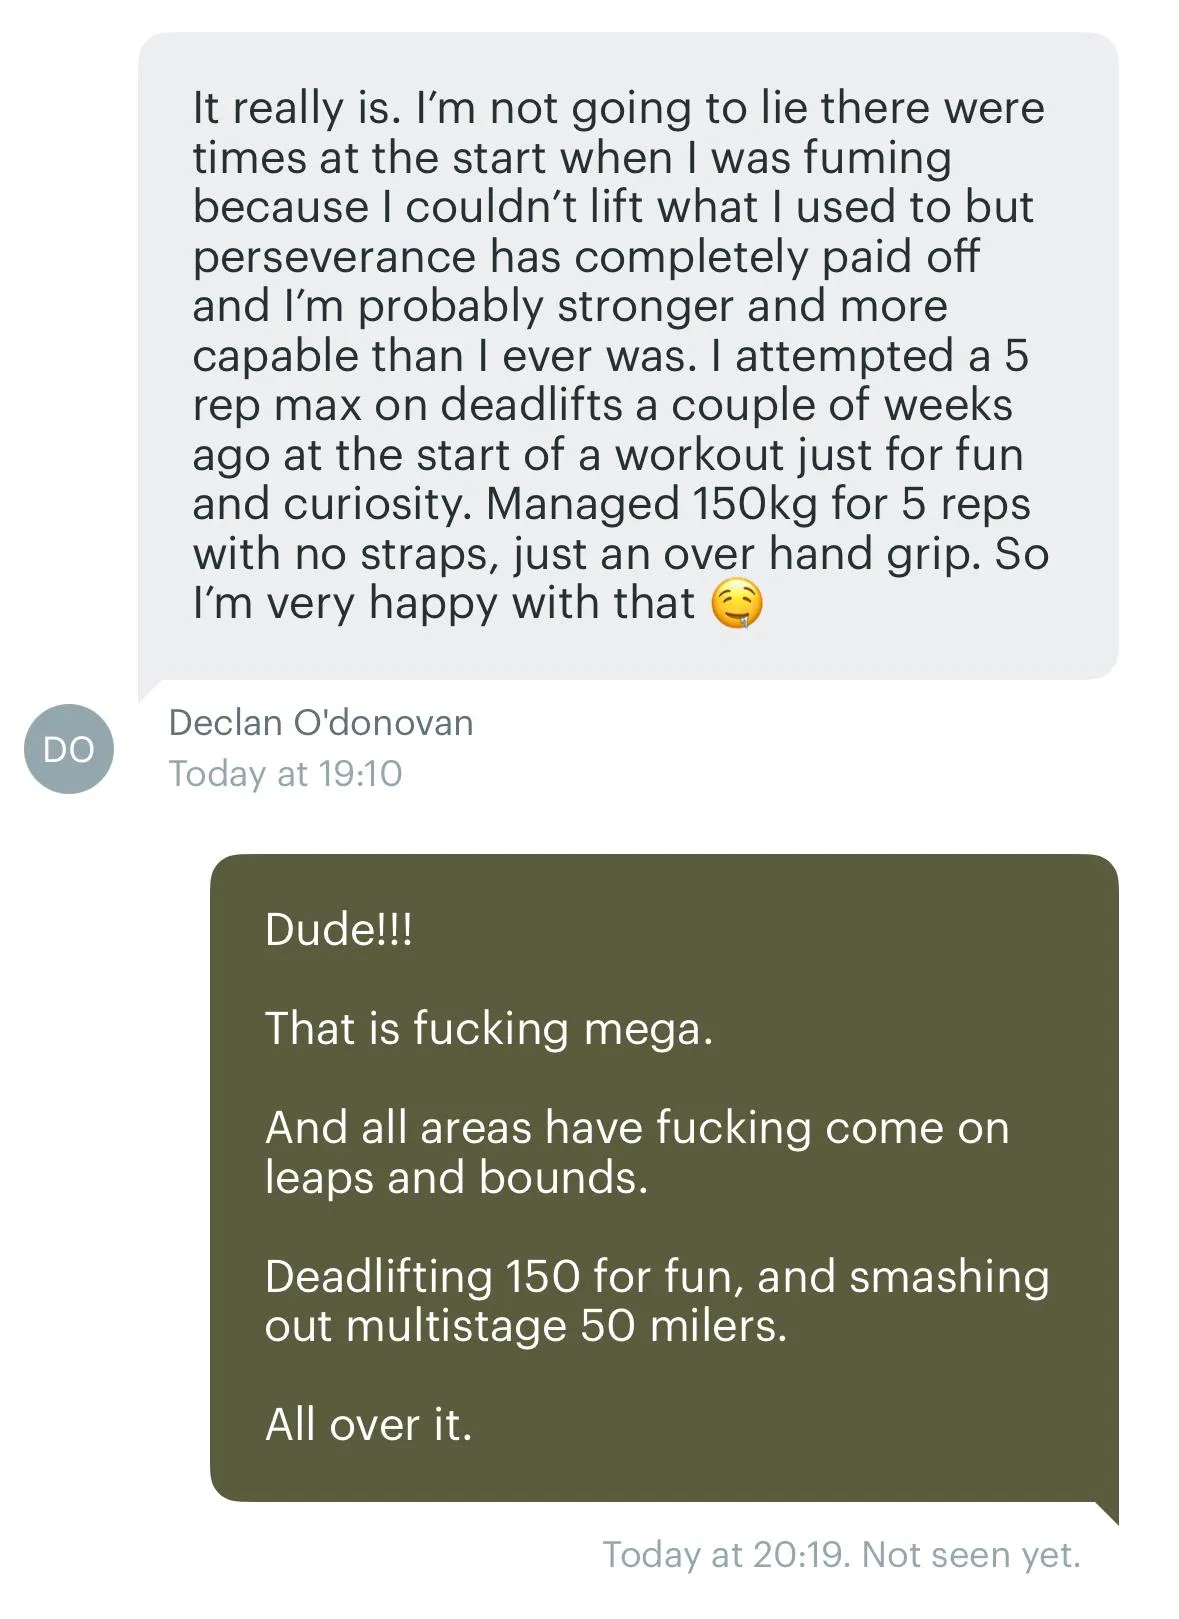
Task: Tap the DO avatar circle
Action: click(x=68, y=749)
